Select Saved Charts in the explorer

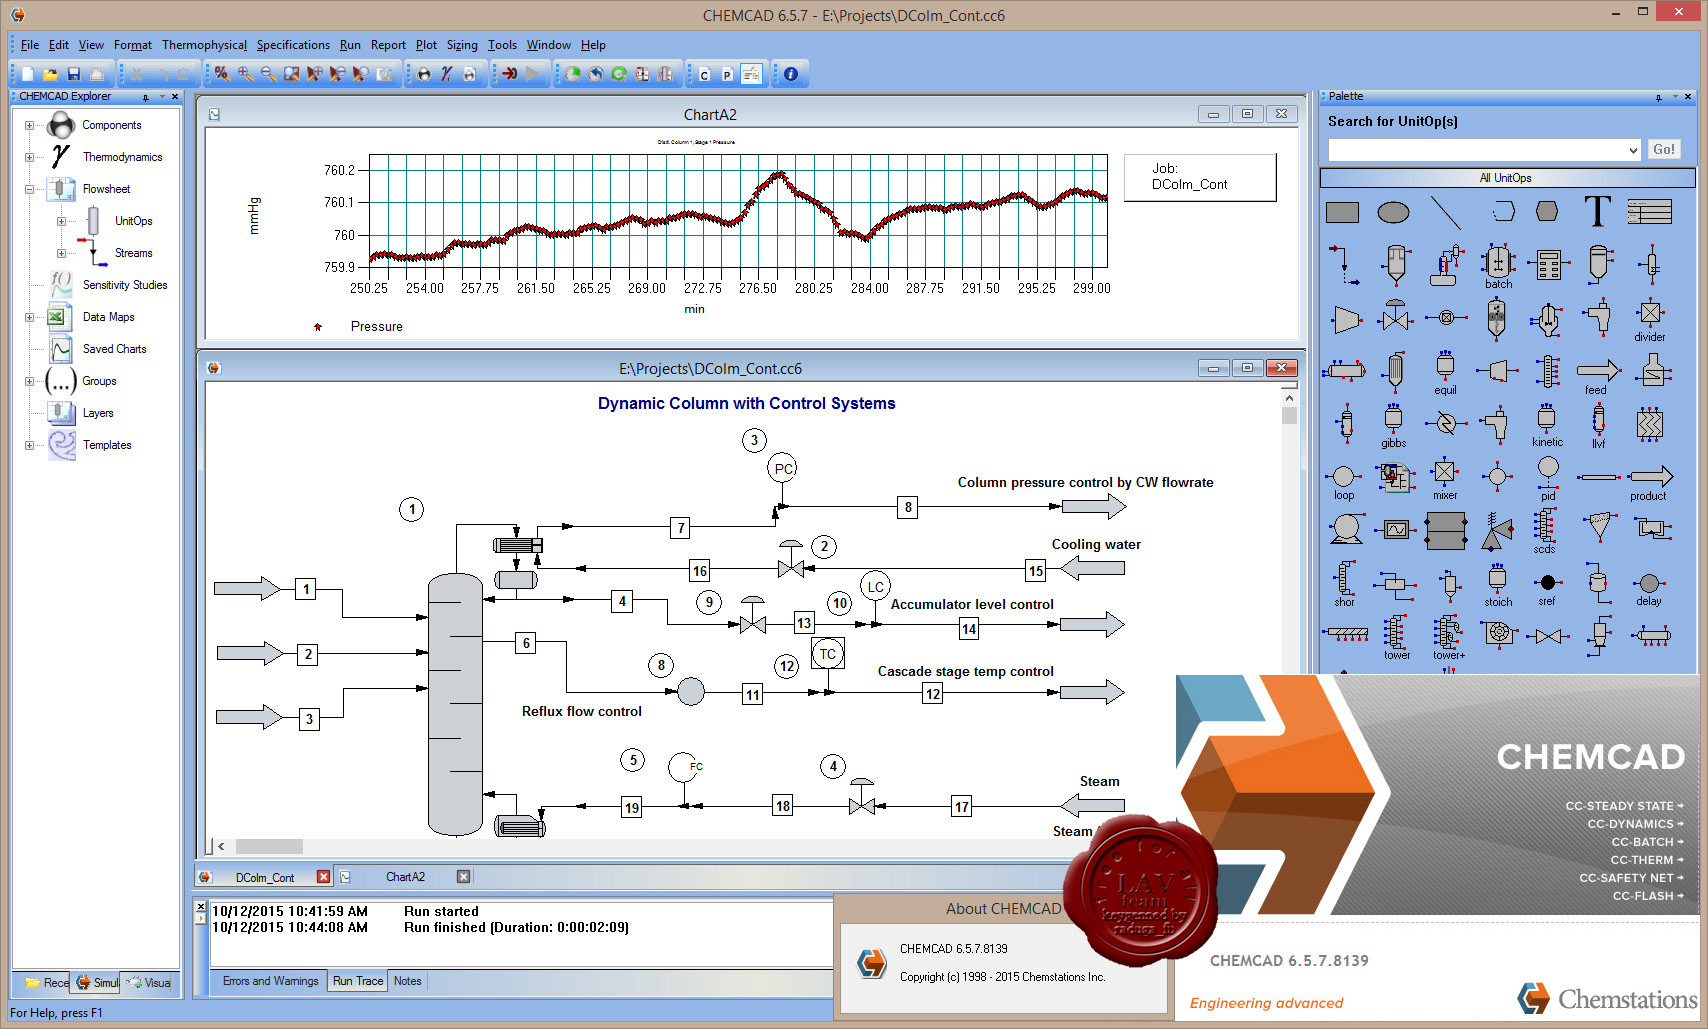tap(115, 350)
